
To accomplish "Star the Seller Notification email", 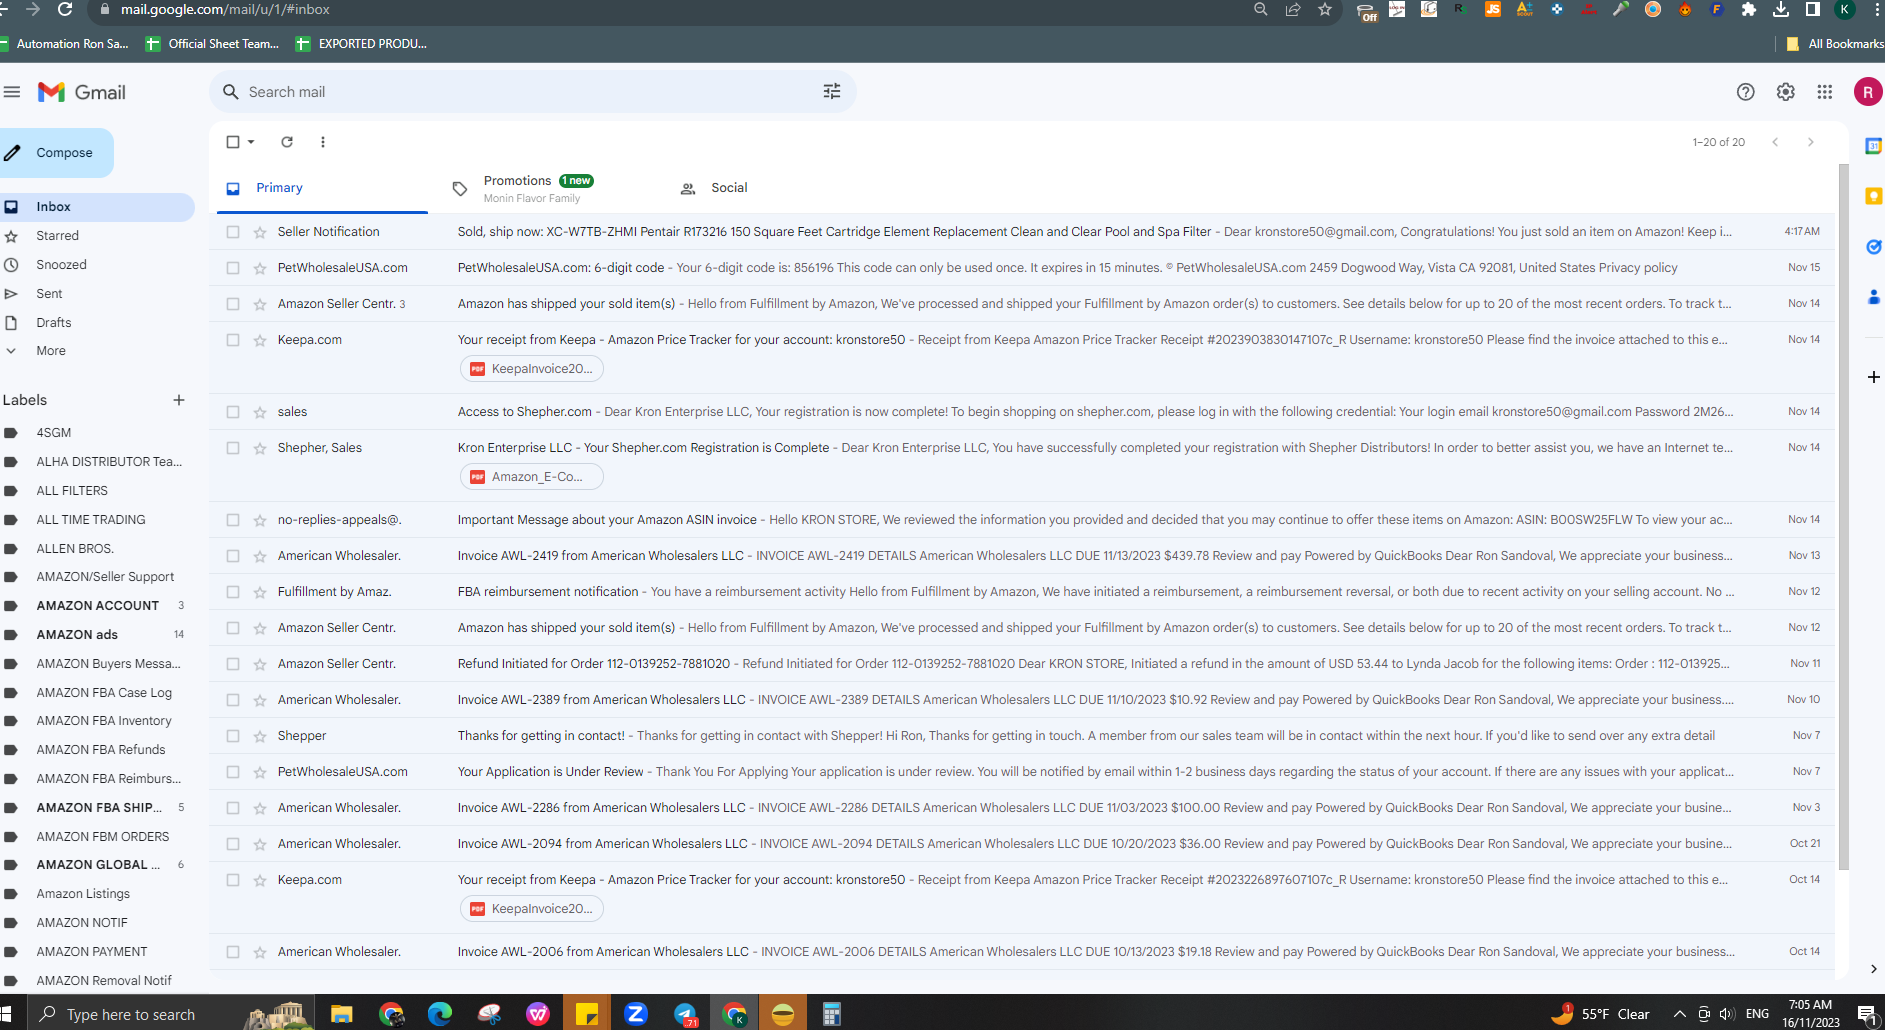I will click(260, 232).
